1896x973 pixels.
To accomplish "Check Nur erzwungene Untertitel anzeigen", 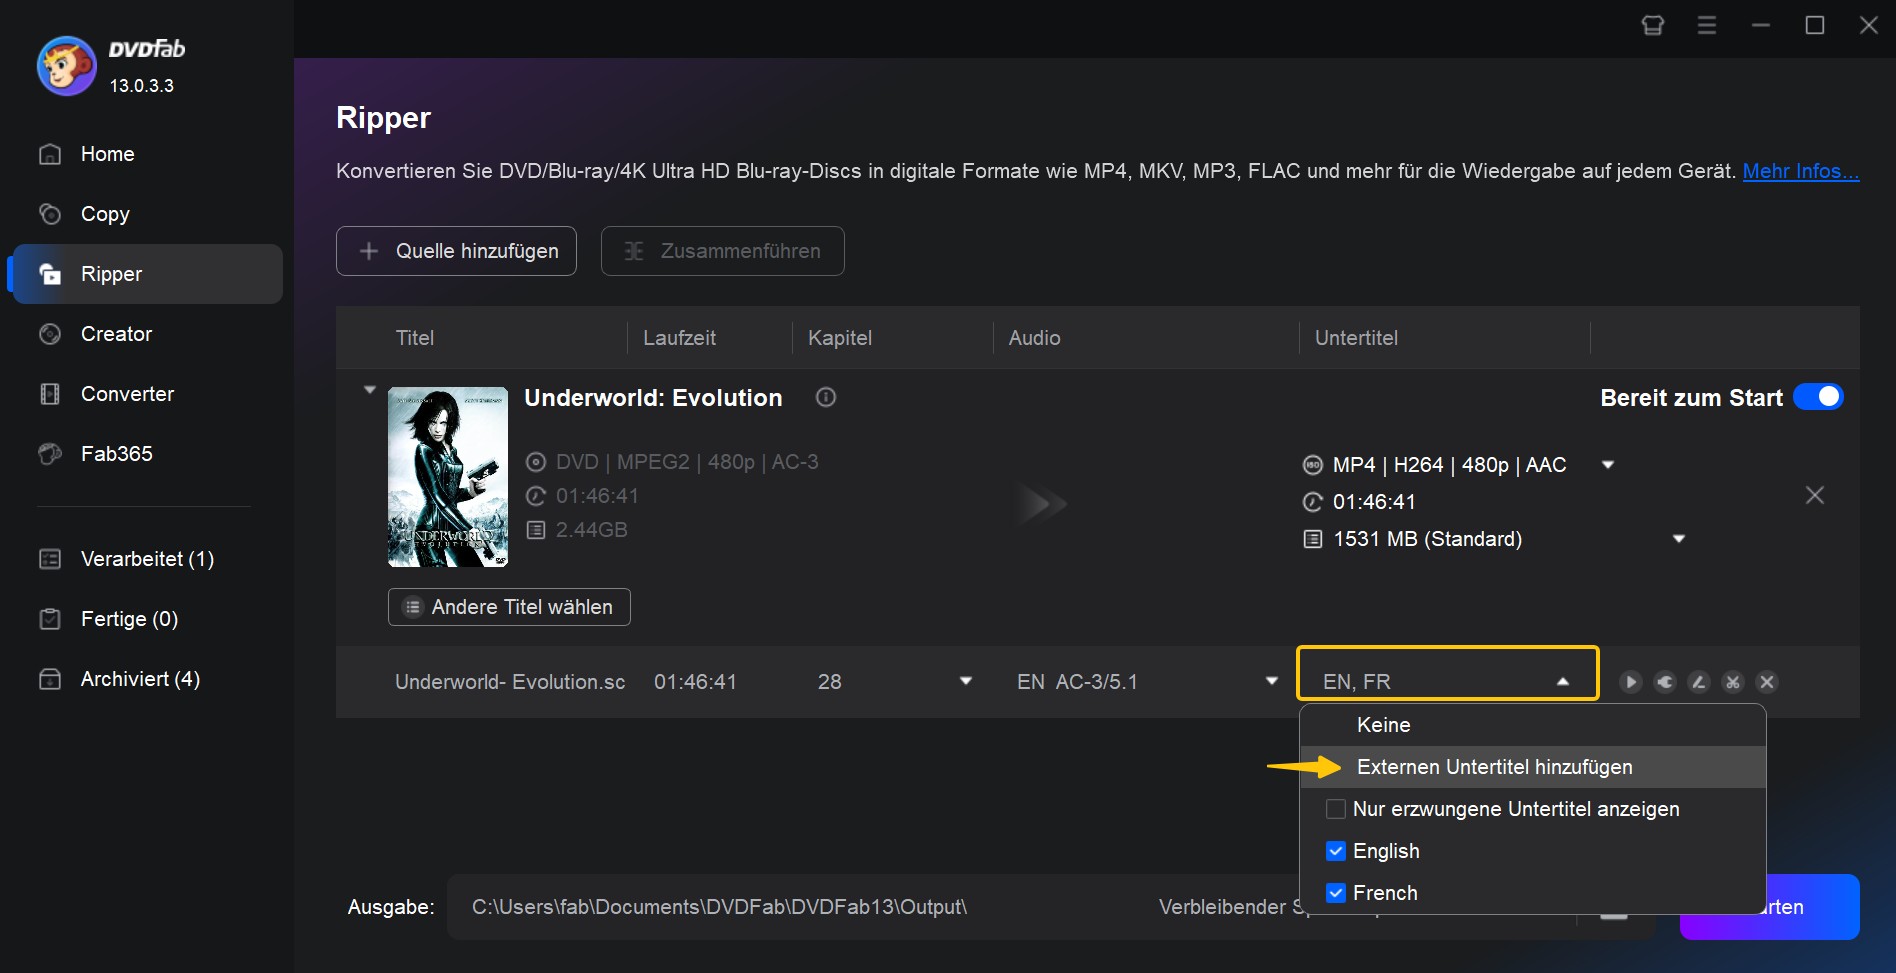I will coord(1336,809).
